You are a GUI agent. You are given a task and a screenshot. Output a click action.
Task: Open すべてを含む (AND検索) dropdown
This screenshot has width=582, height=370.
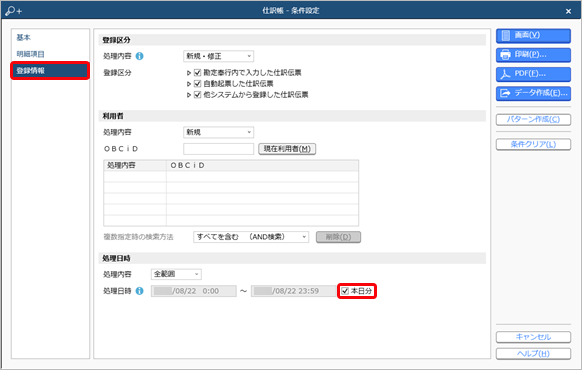(251, 237)
